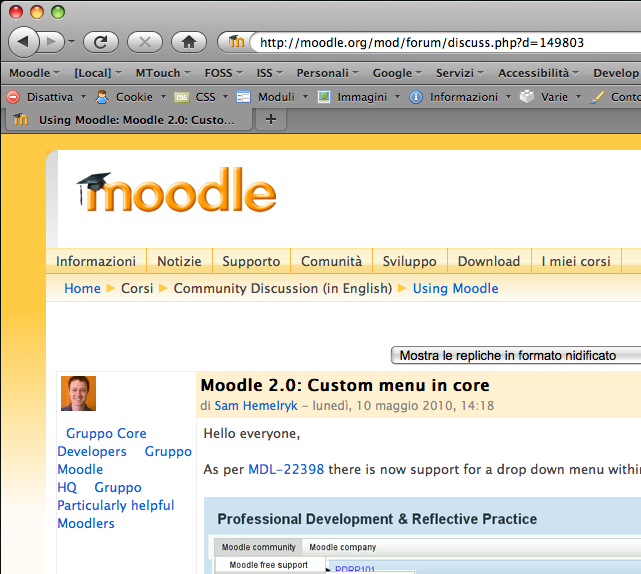
Task: Open Sam Hemelryk's profile link
Action: [256, 406]
